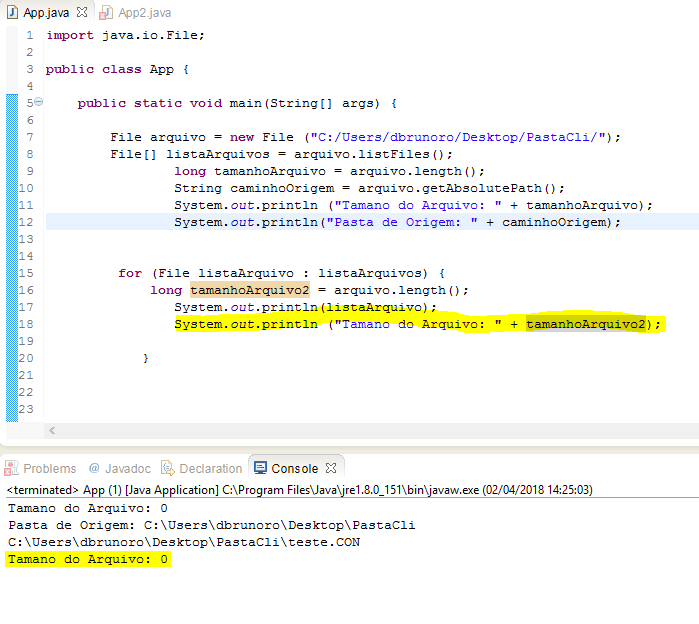The width and height of the screenshot is (699, 624).
Task: Click the Declaration view icon
Action: (x=168, y=468)
